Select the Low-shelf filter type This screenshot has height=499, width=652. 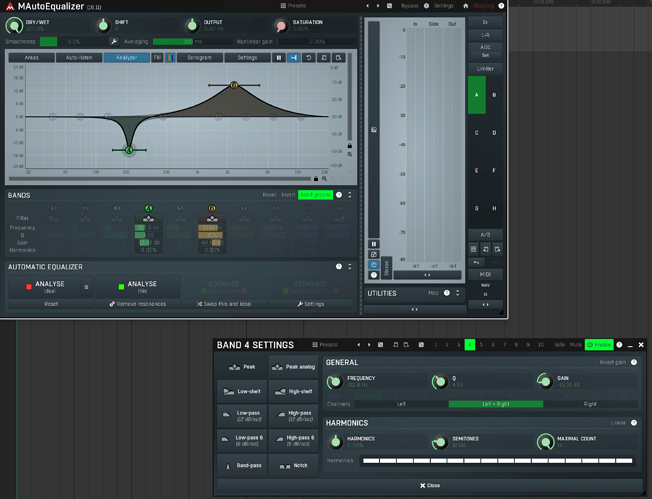(242, 391)
